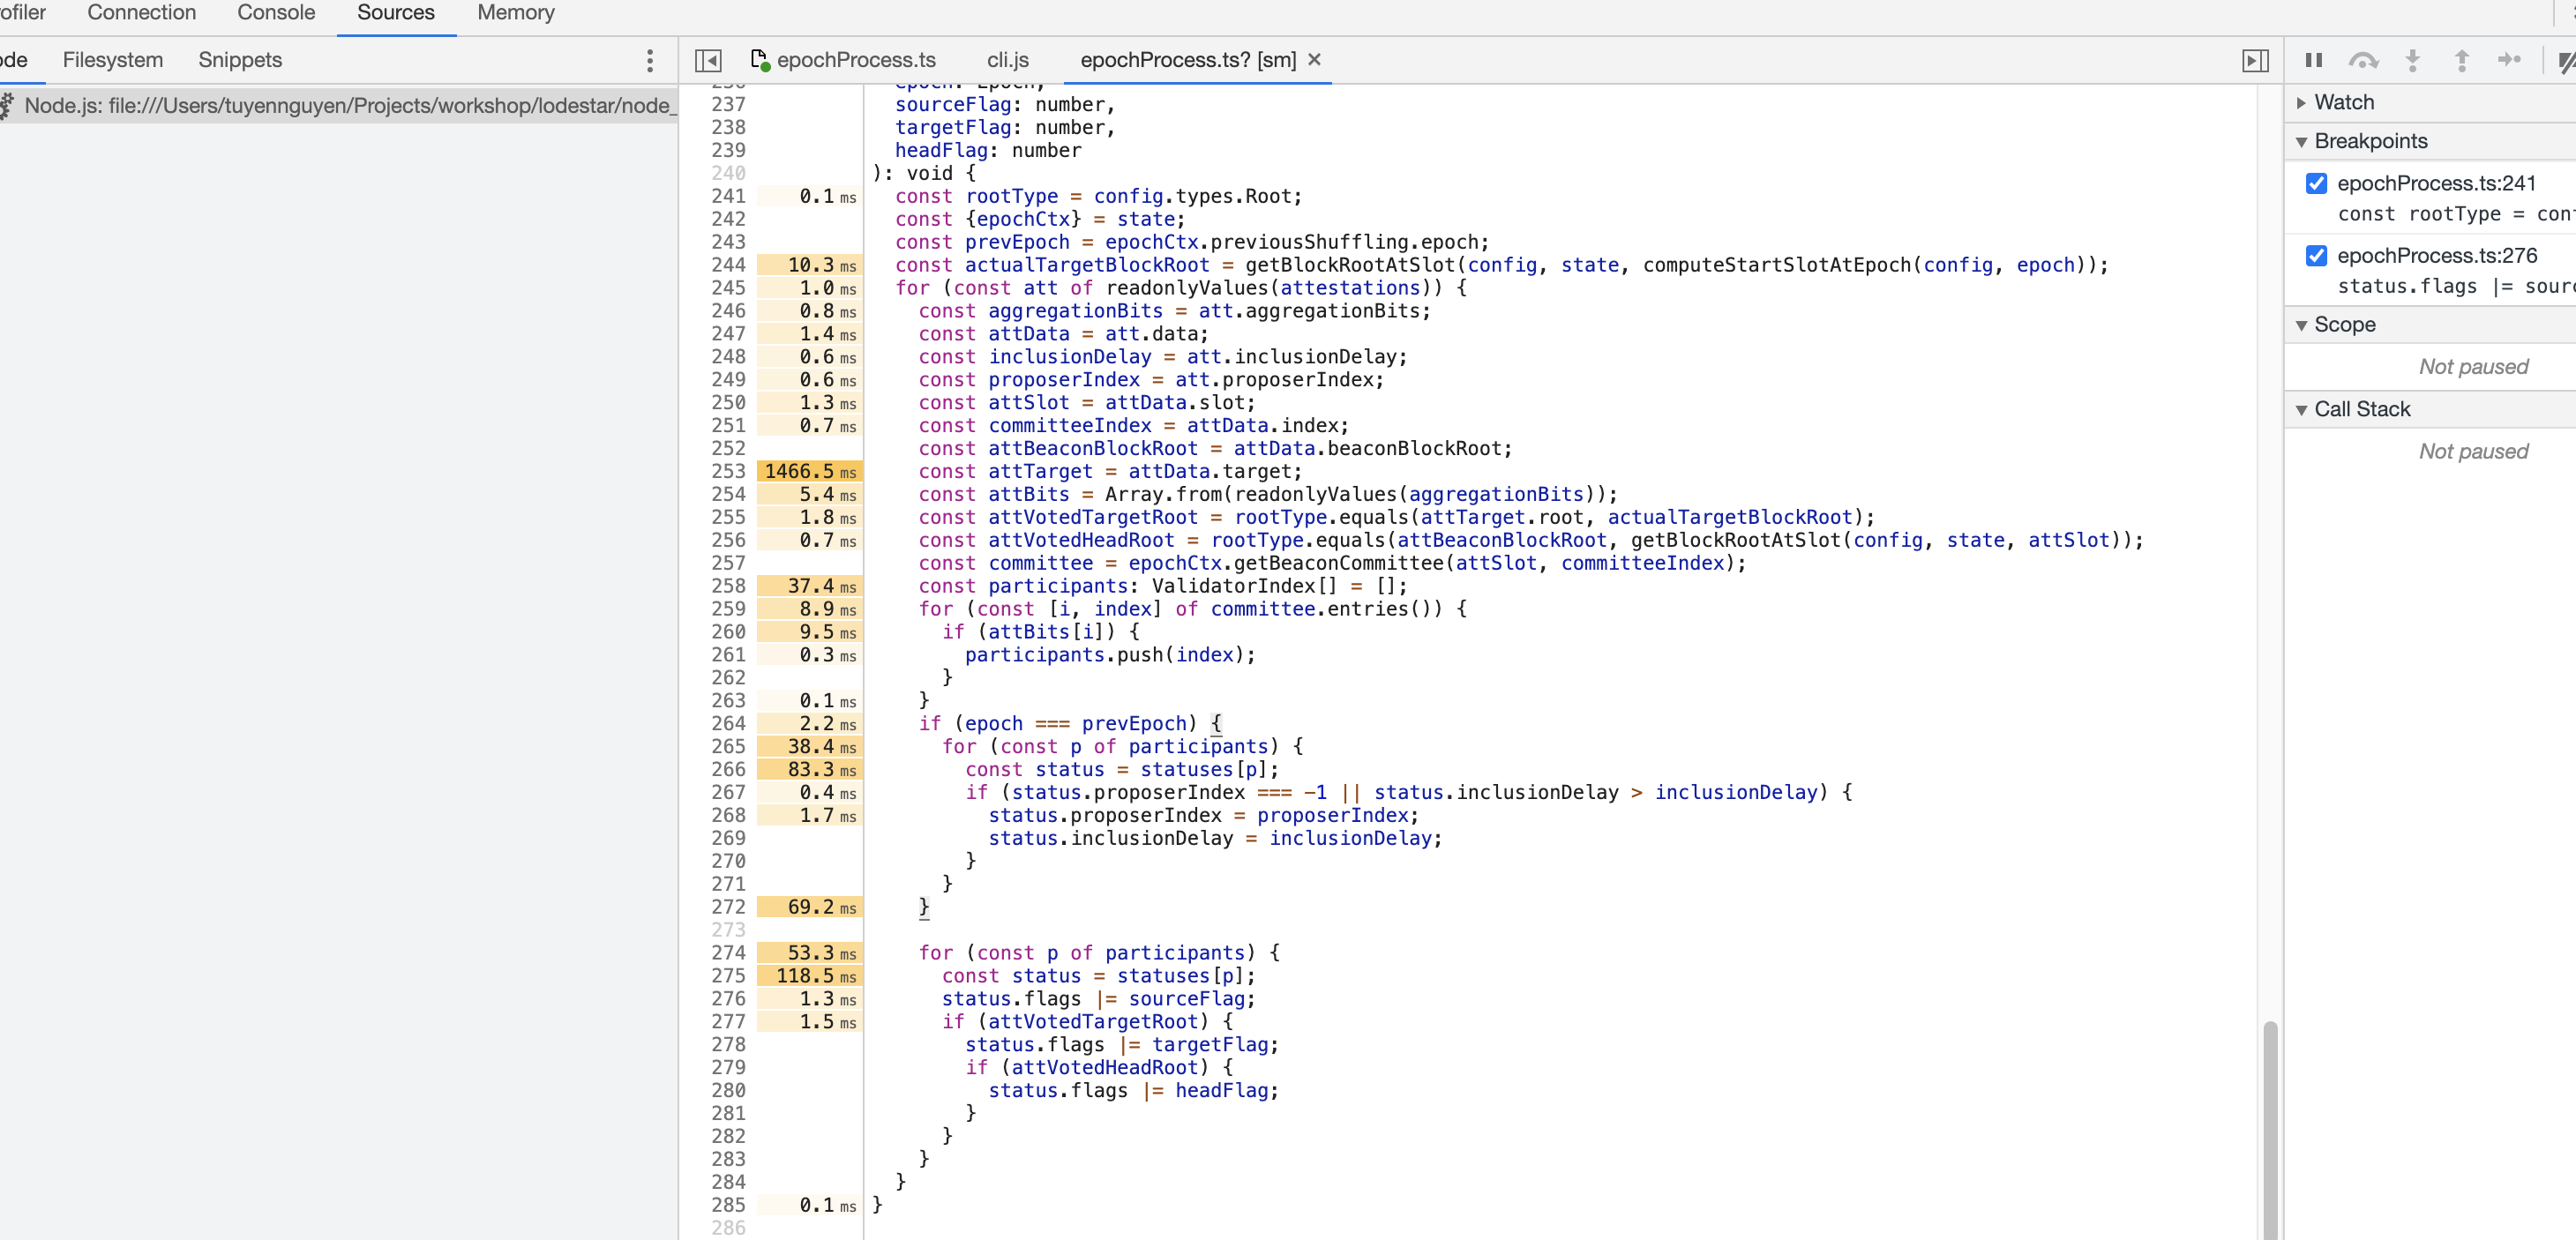Click the Step out of current function icon

coord(2461,60)
